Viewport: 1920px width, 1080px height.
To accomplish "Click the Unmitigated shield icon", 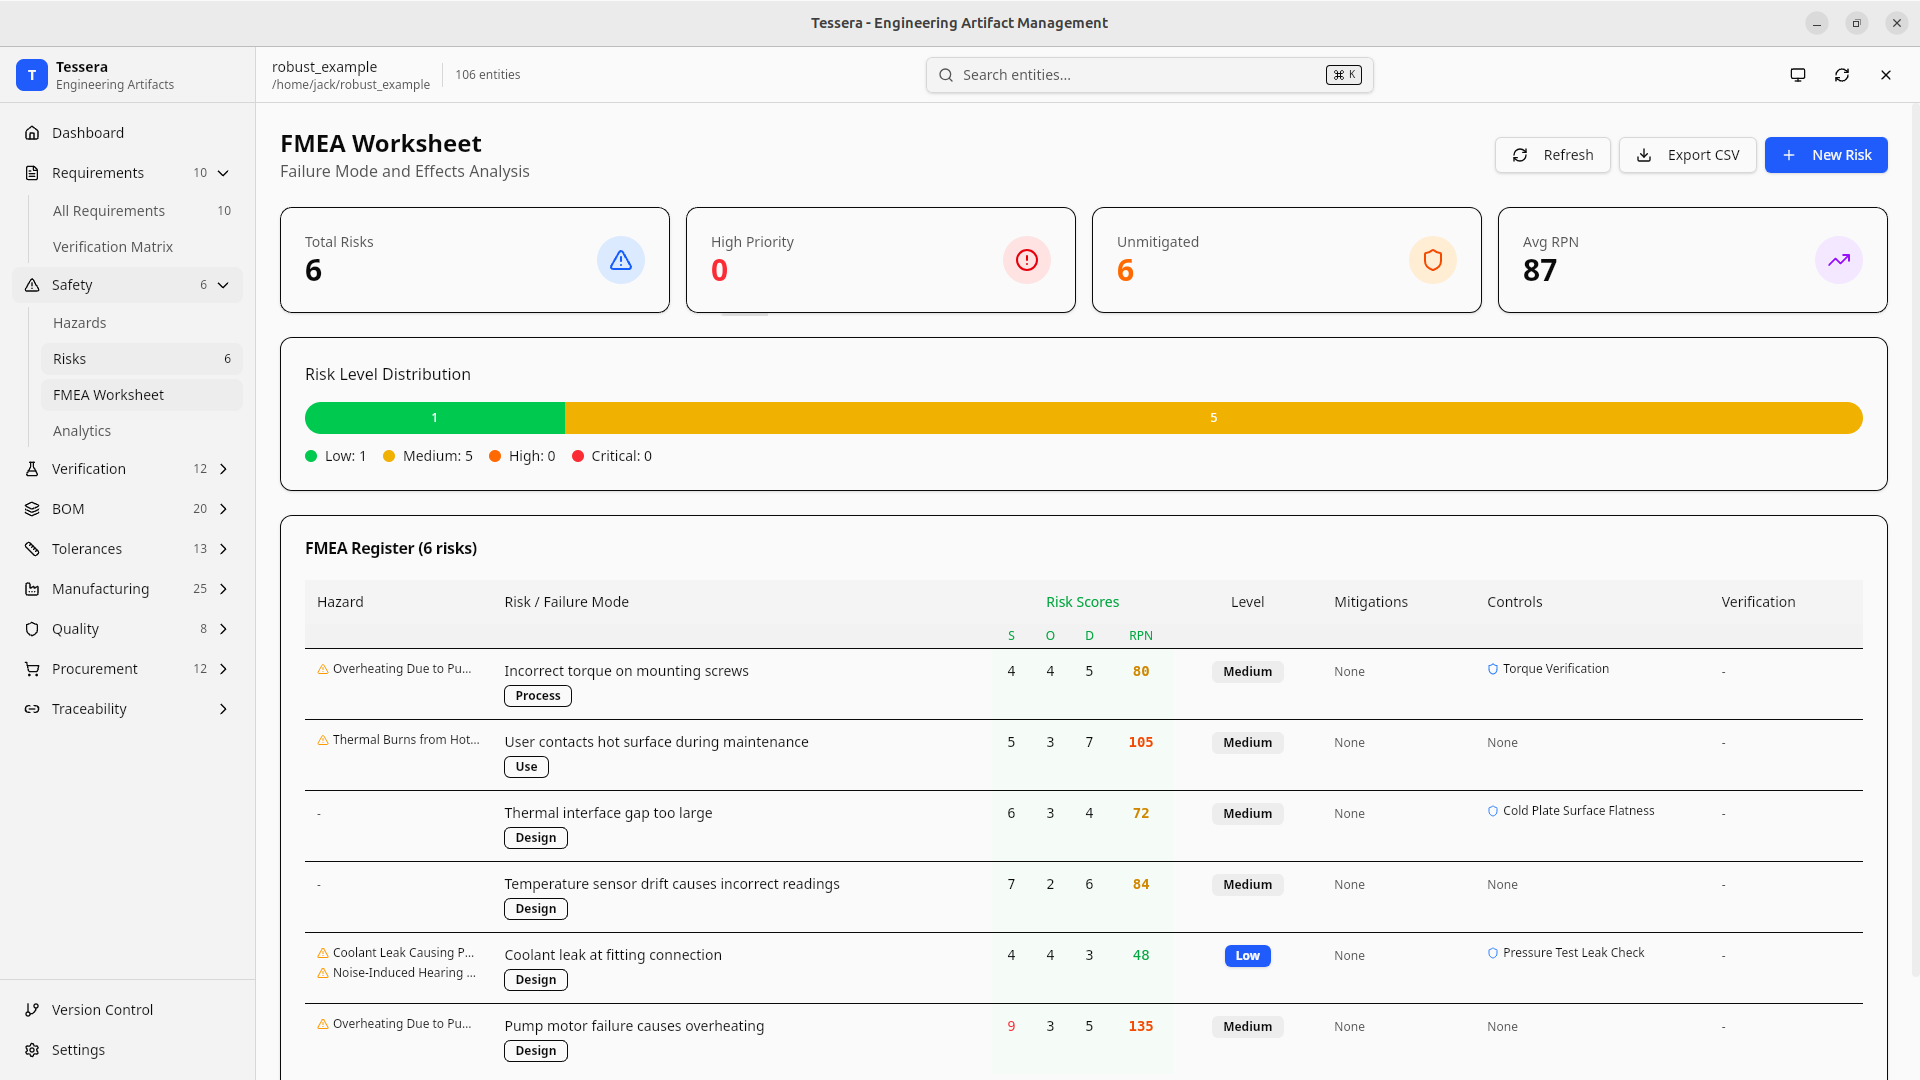I will (x=1432, y=260).
